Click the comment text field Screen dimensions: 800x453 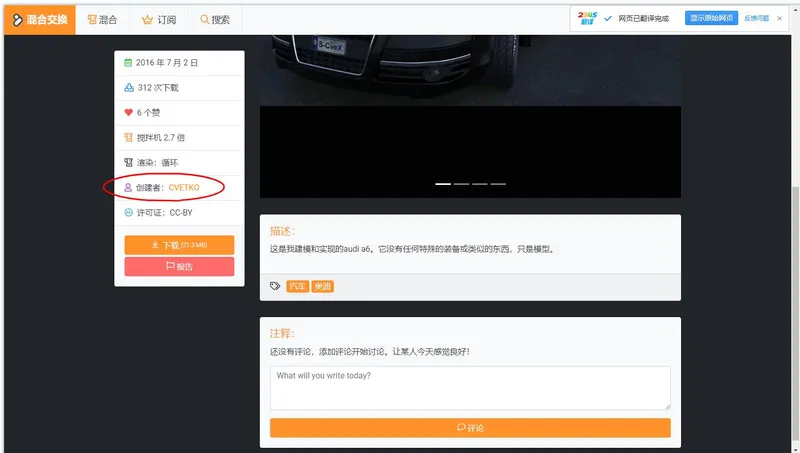click(470, 388)
